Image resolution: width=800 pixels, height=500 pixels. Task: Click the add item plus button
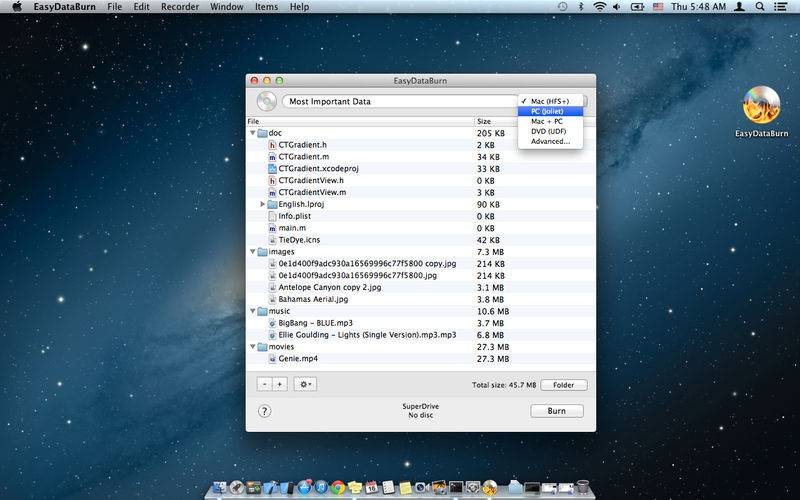[x=280, y=384]
